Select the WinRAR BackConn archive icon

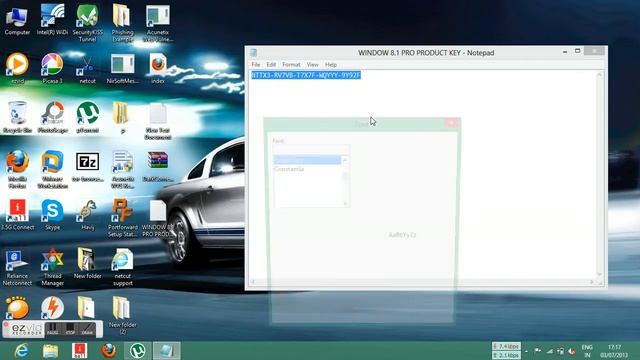158,167
